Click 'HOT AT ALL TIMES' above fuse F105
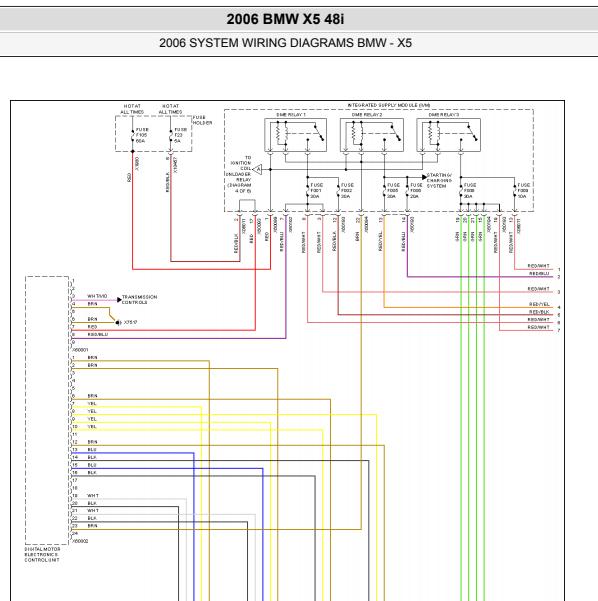The width and height of the screenshot is (598, 601). pyautogui.click(x=132, y=109)
